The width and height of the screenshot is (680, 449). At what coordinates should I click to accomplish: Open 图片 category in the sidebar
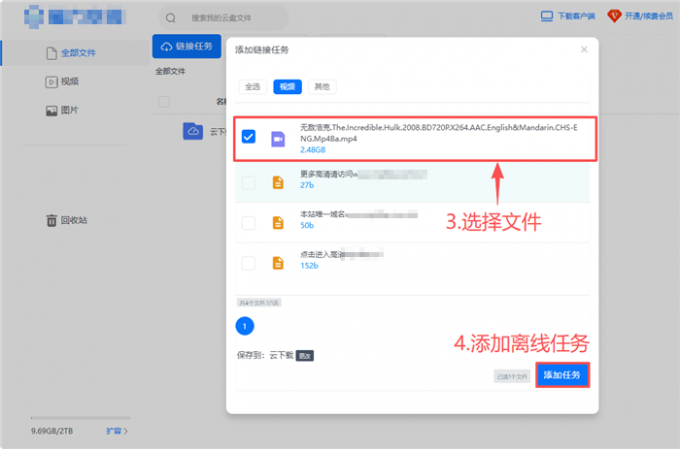pyautogui.click(x=69, y=110)
